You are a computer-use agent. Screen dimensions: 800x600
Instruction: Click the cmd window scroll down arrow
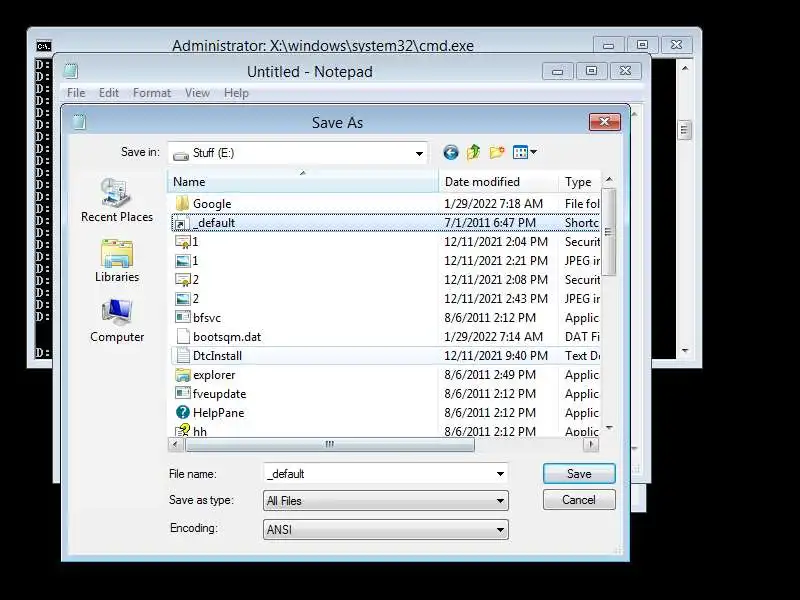[x=685, y=351]
